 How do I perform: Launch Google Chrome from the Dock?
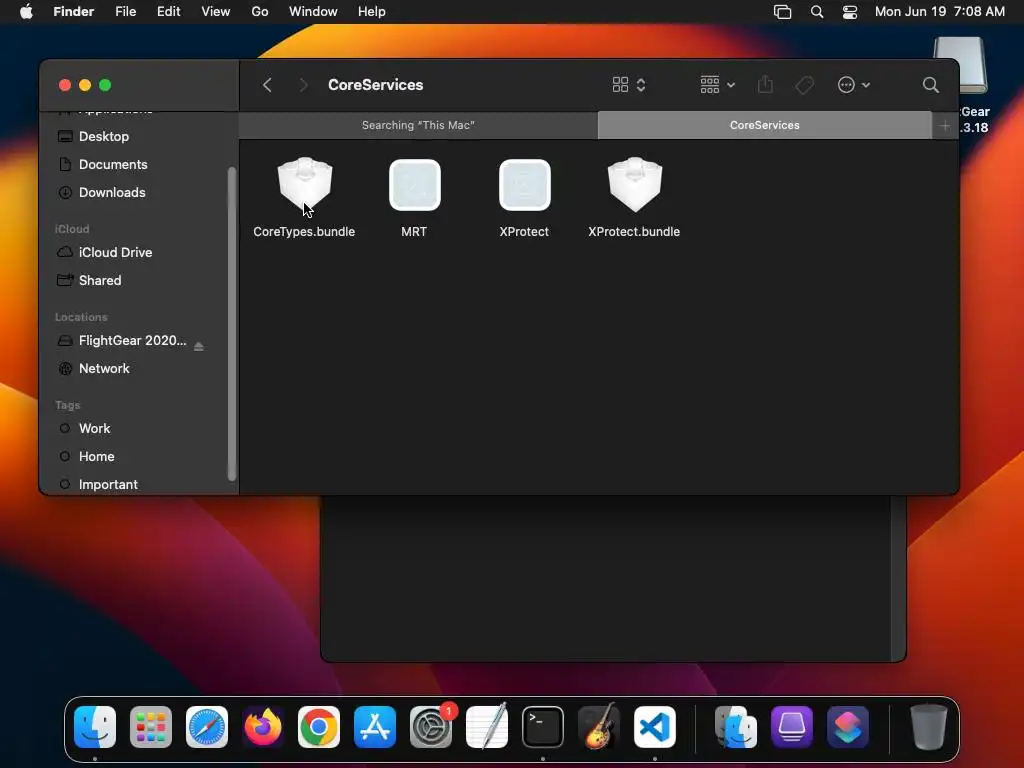[319, 727]
